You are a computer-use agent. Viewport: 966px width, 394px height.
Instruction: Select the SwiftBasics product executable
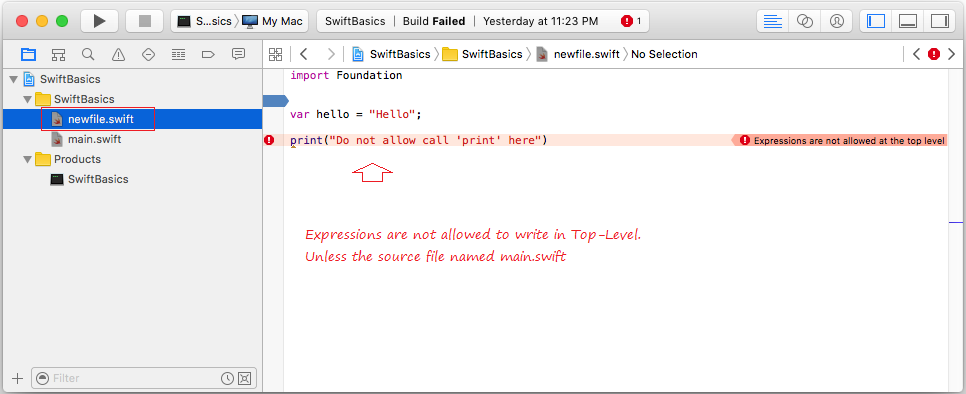(x=132, y=179)
